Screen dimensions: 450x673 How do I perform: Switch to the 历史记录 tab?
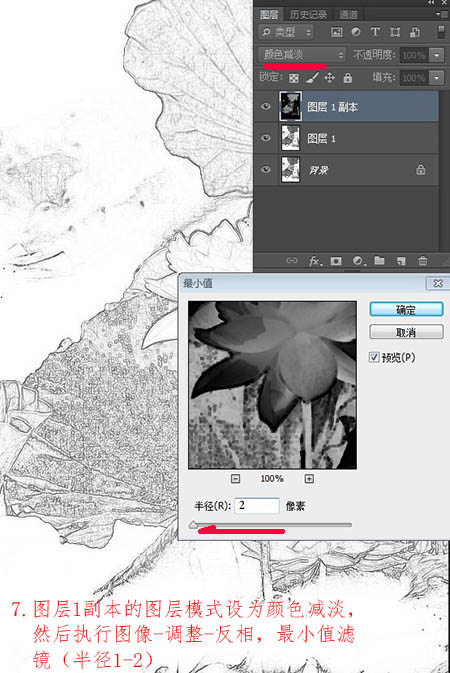308,15
